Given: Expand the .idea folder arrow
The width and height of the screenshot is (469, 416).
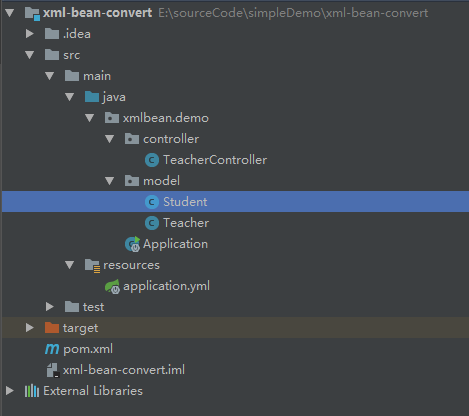Looking at the screenshot, I should [x=30, y=34].
